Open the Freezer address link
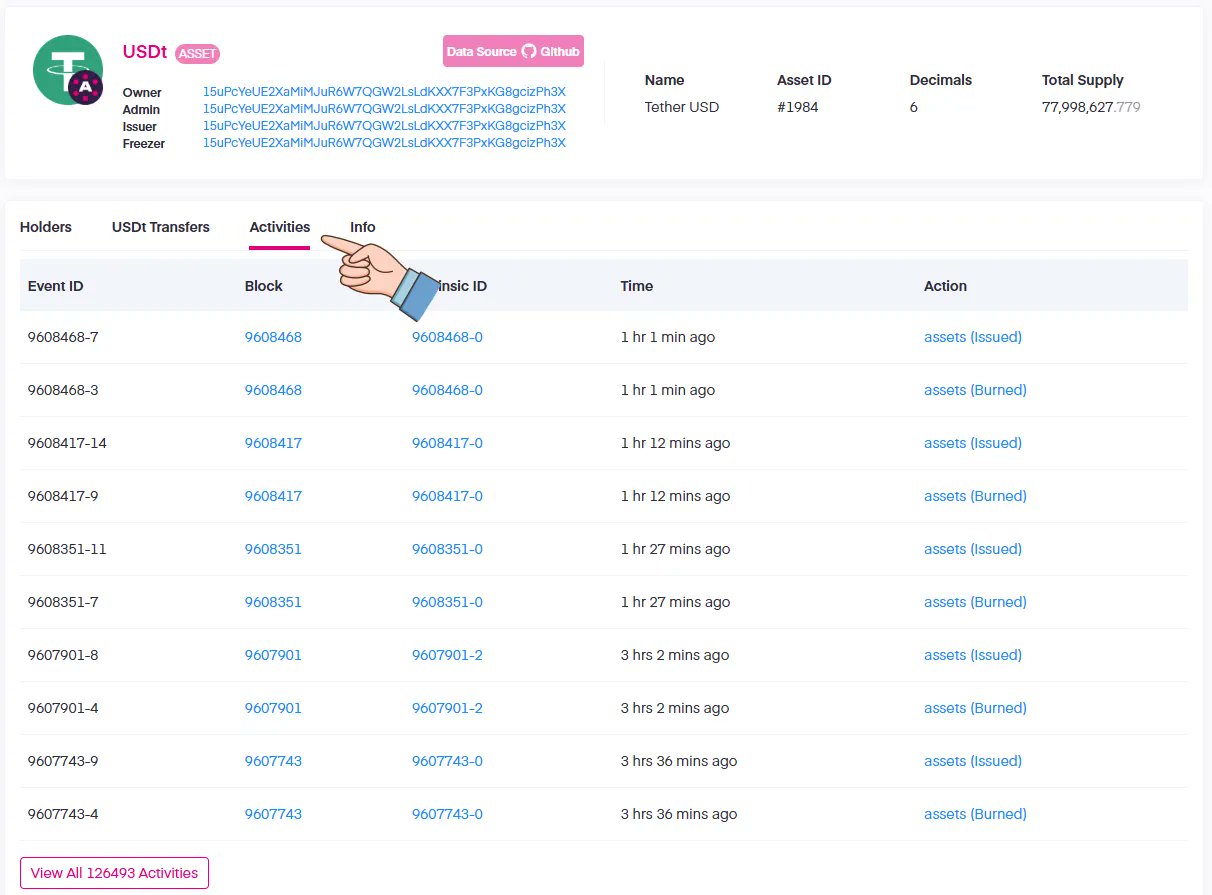The height and width of the screenshot is (895, 1212). [384, 143]
